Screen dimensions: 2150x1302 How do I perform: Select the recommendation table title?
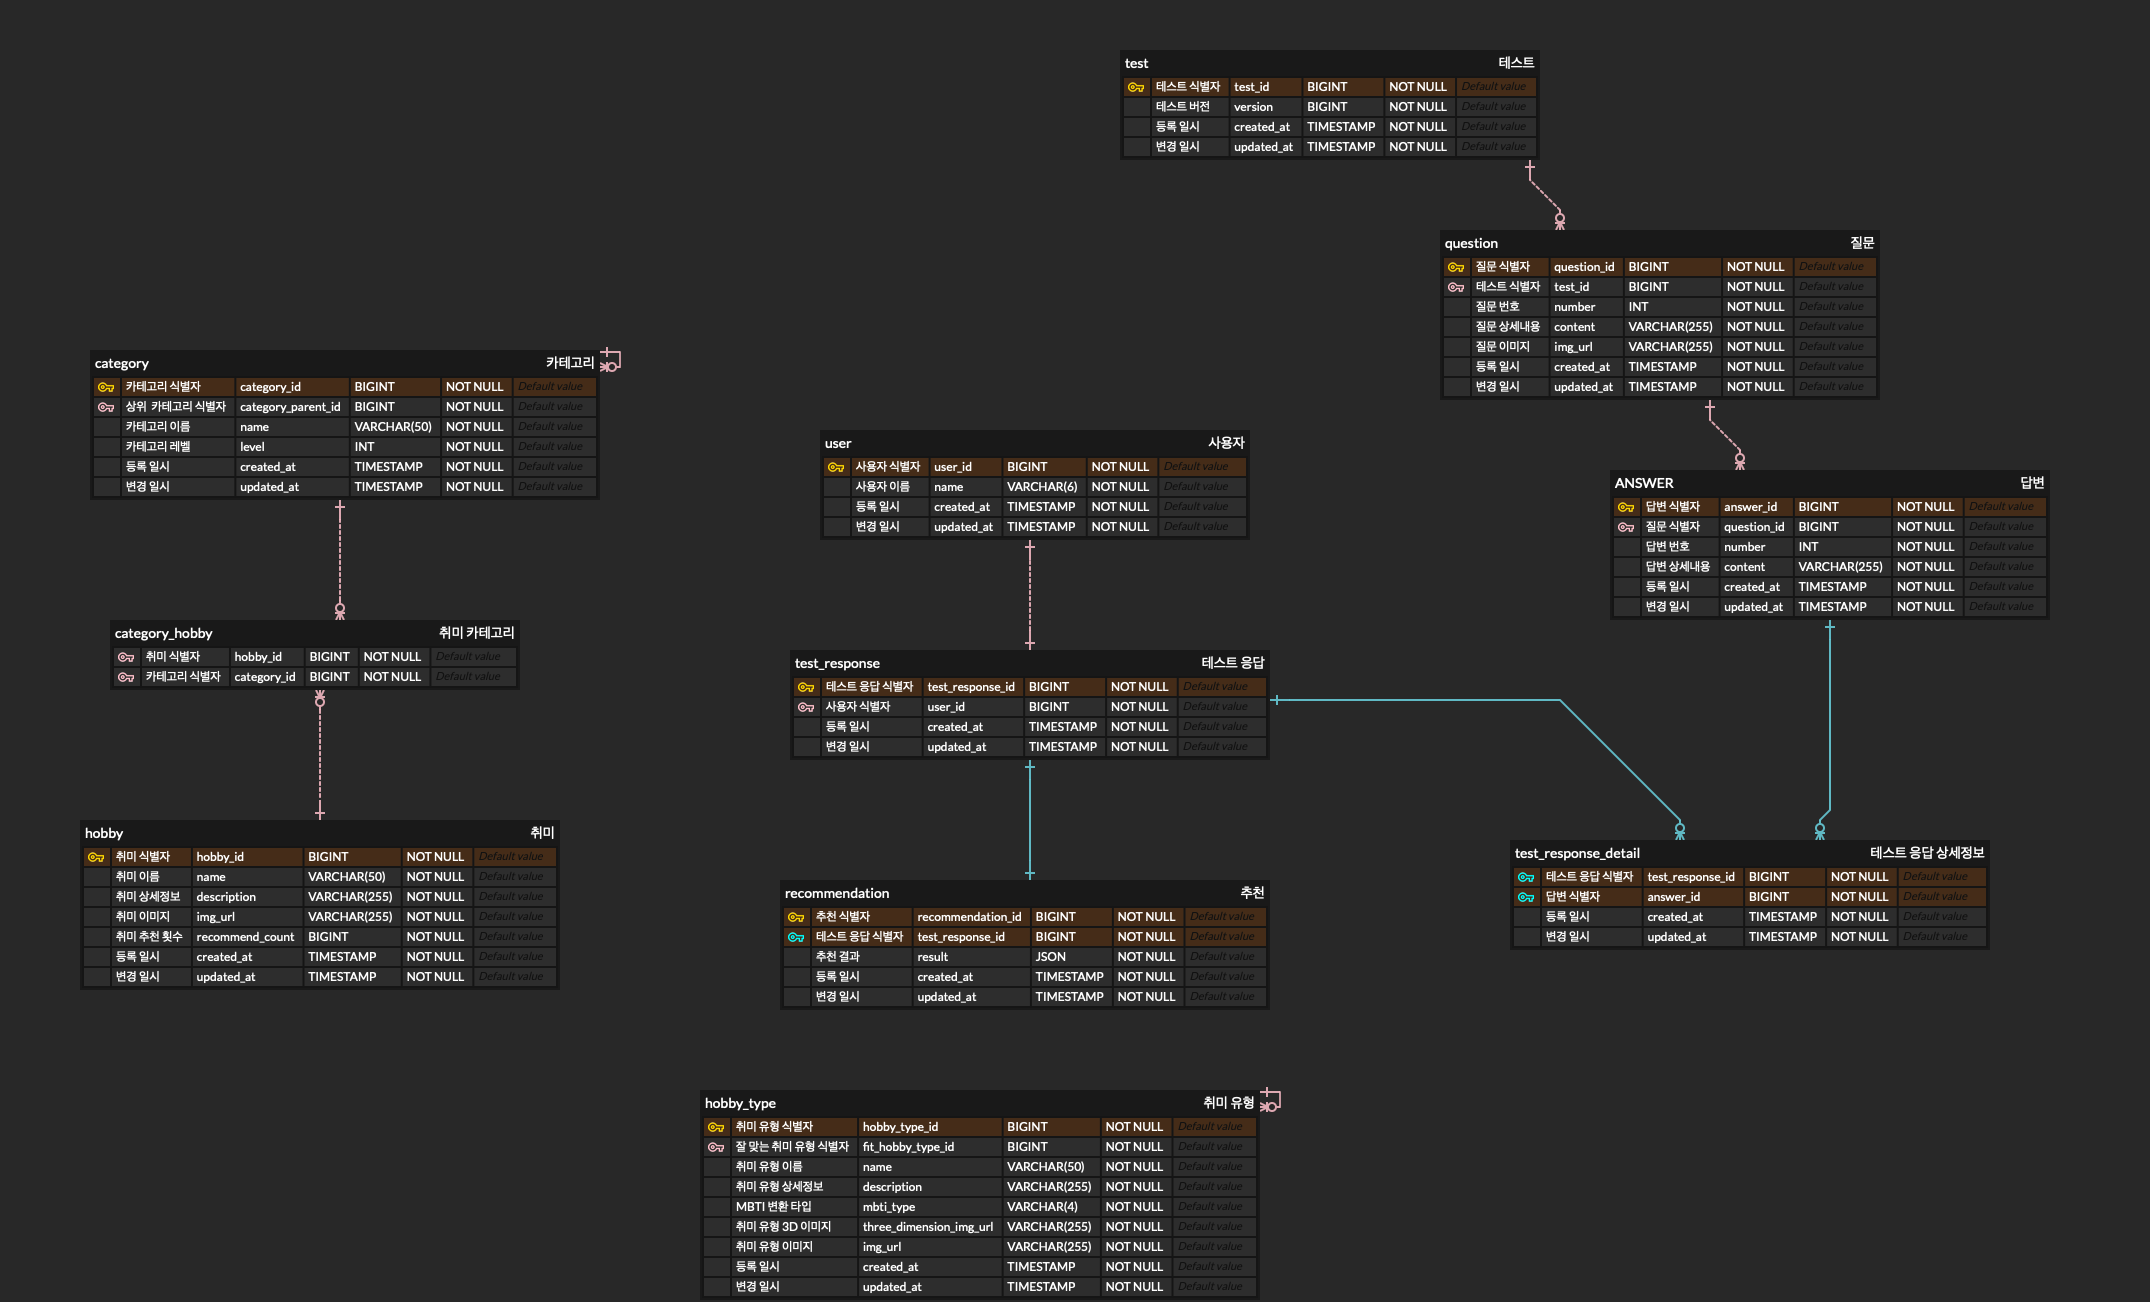pyautogui.click(x=837, y=893)
